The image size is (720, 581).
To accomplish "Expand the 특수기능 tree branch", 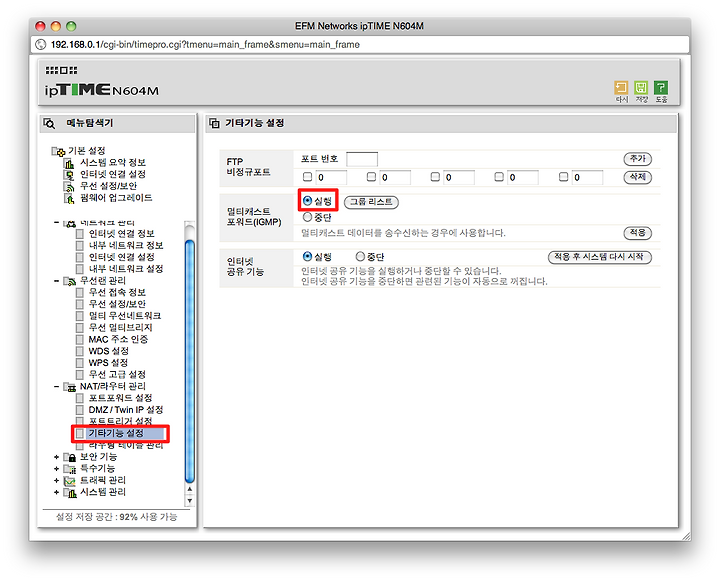I will (56, 469).
